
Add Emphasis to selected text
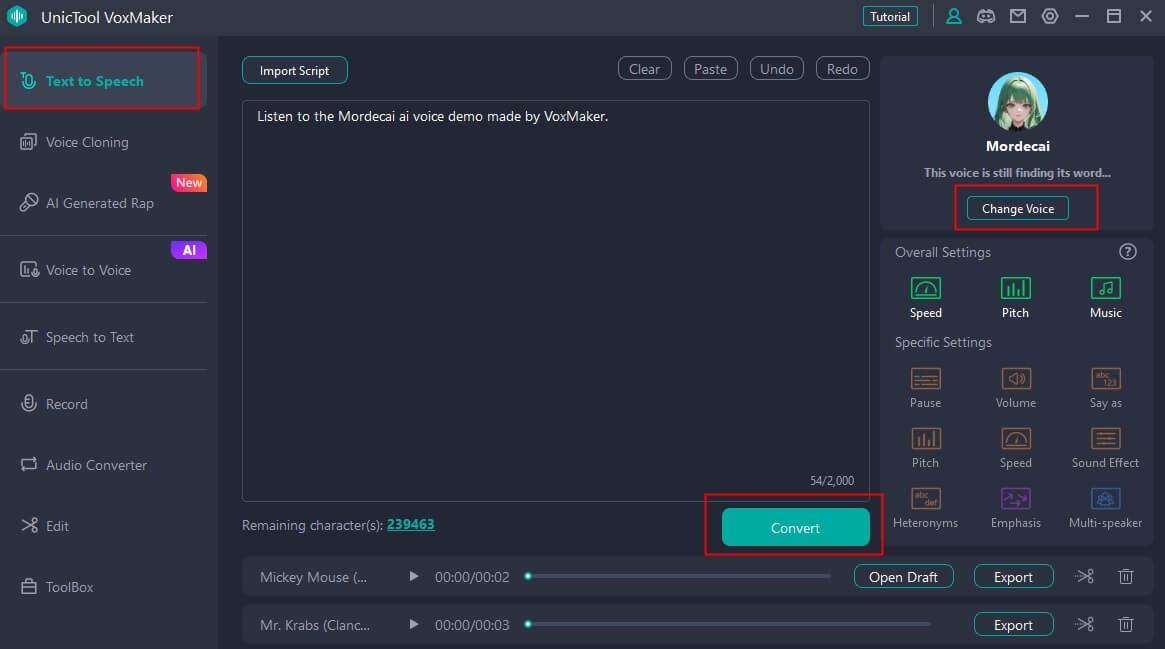[1015, 508]
